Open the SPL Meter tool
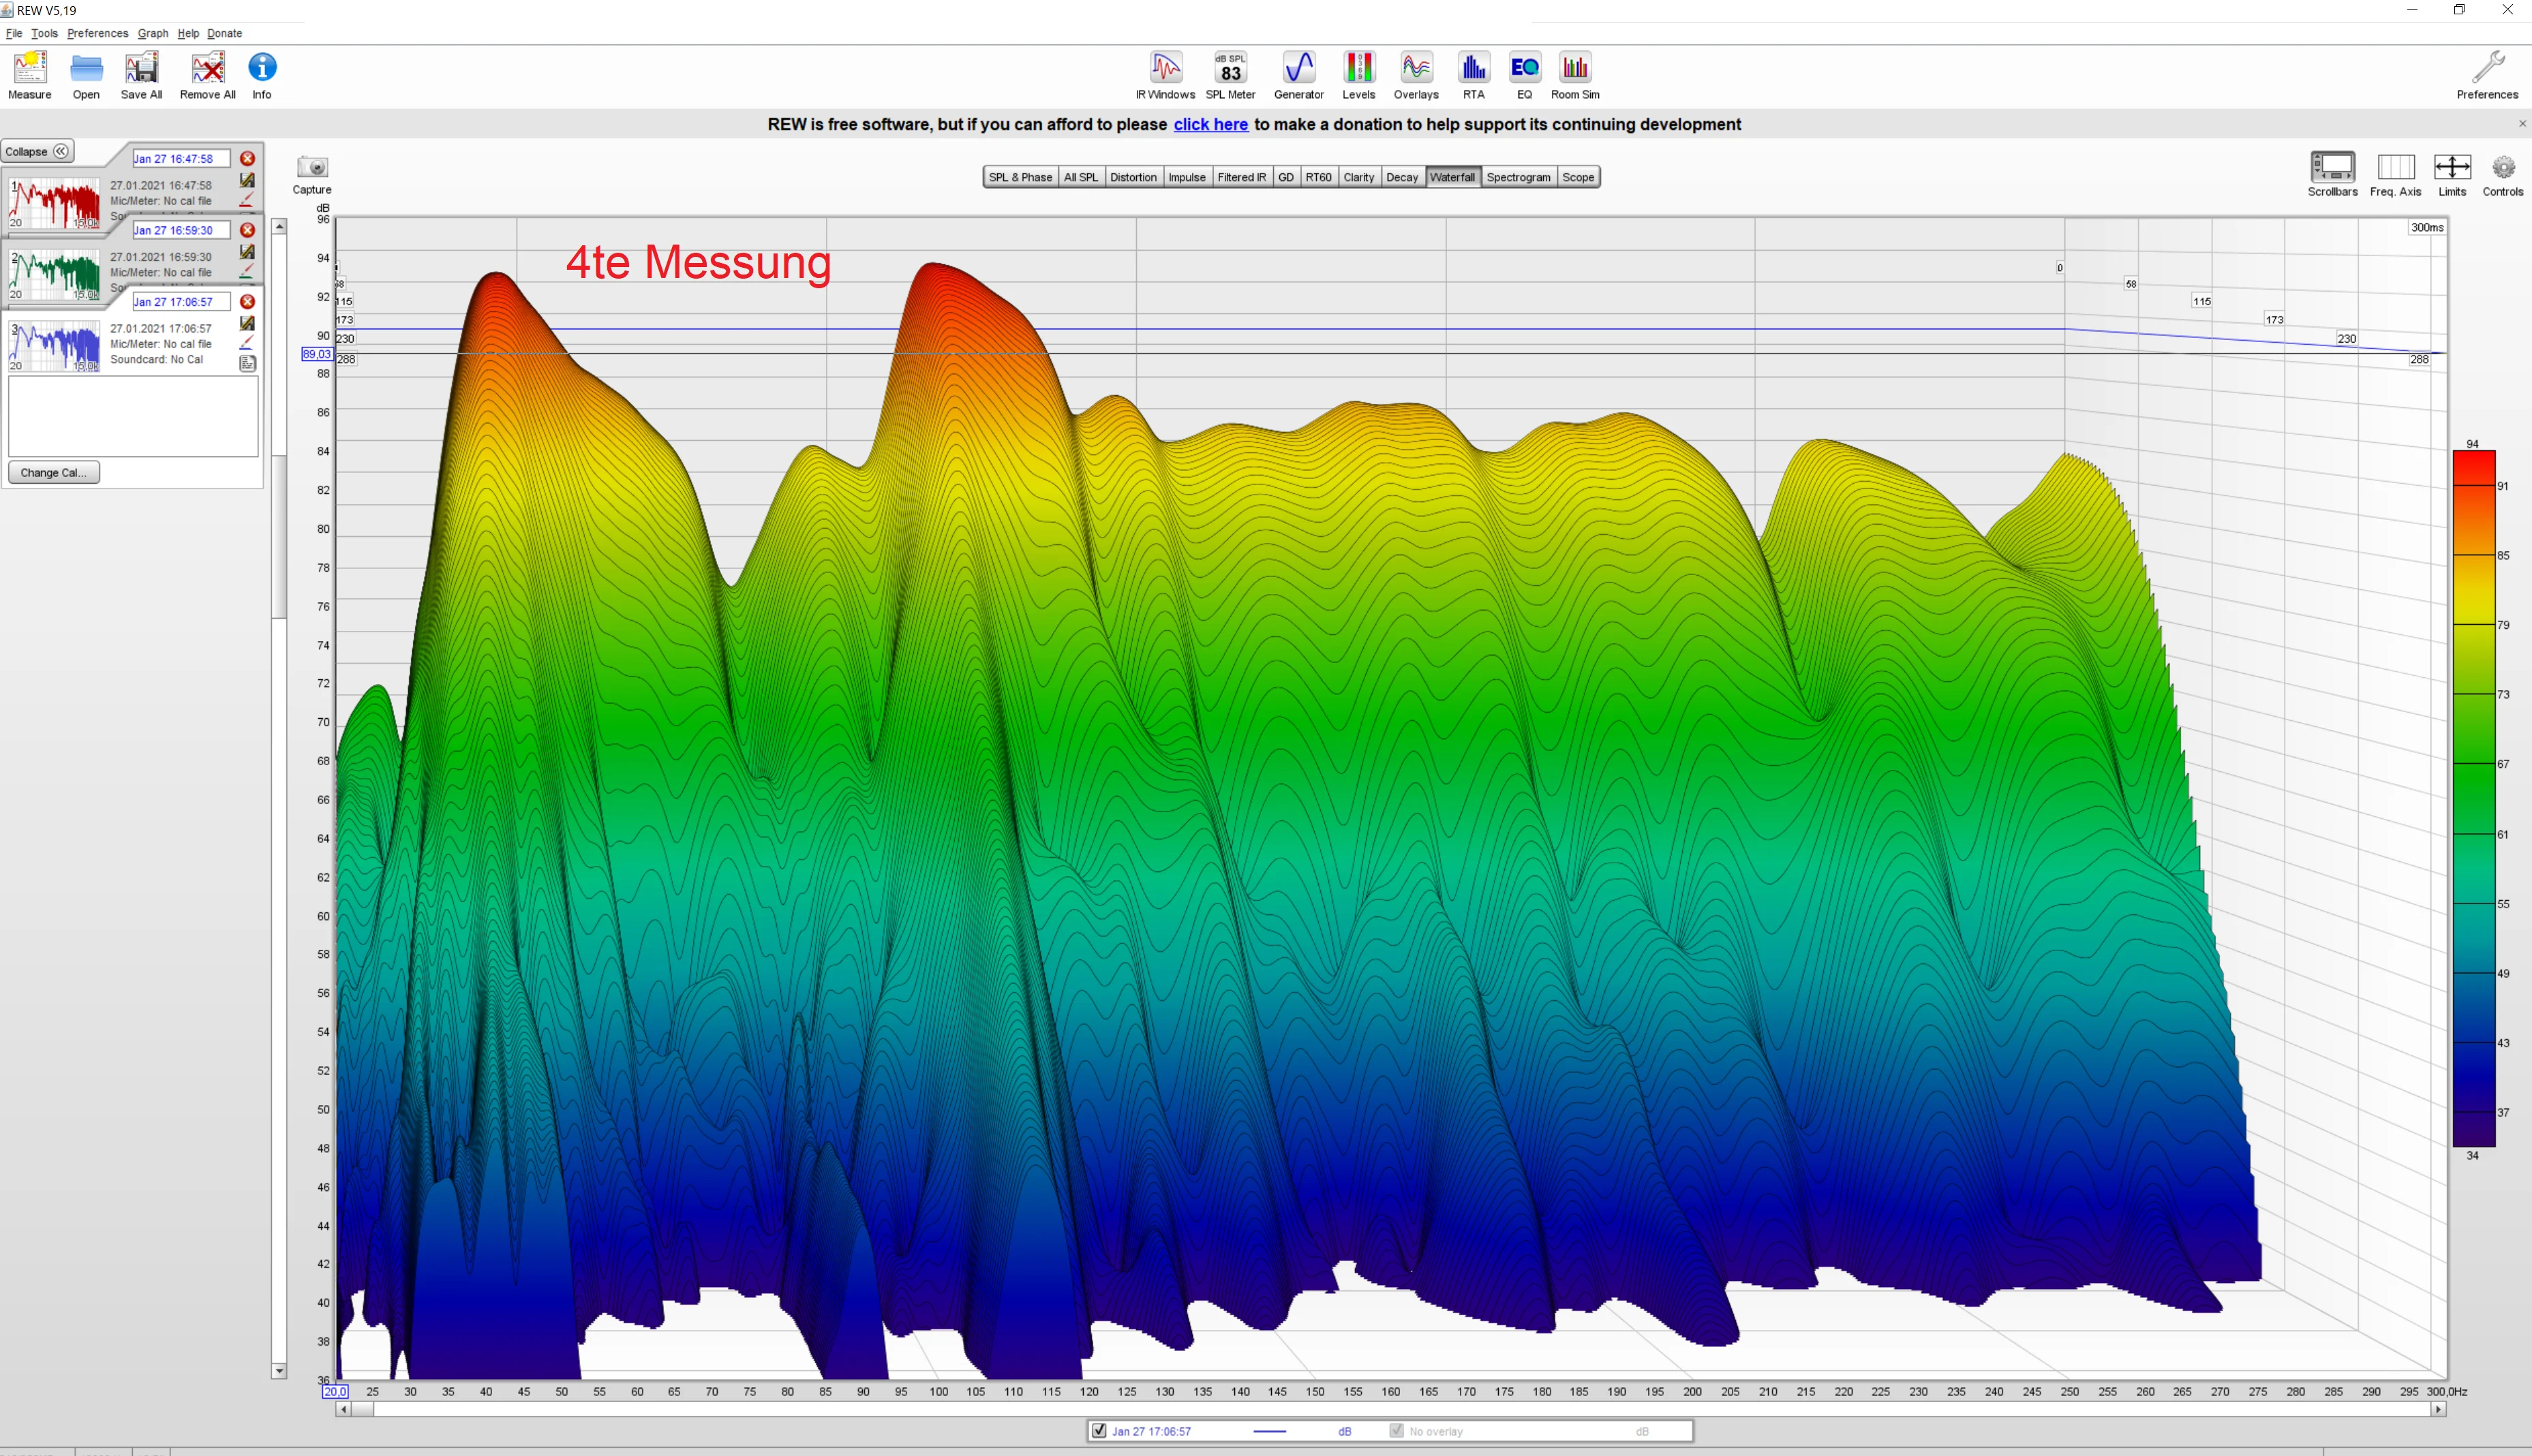The image size is (2532, 1456). click(1230, 76)
